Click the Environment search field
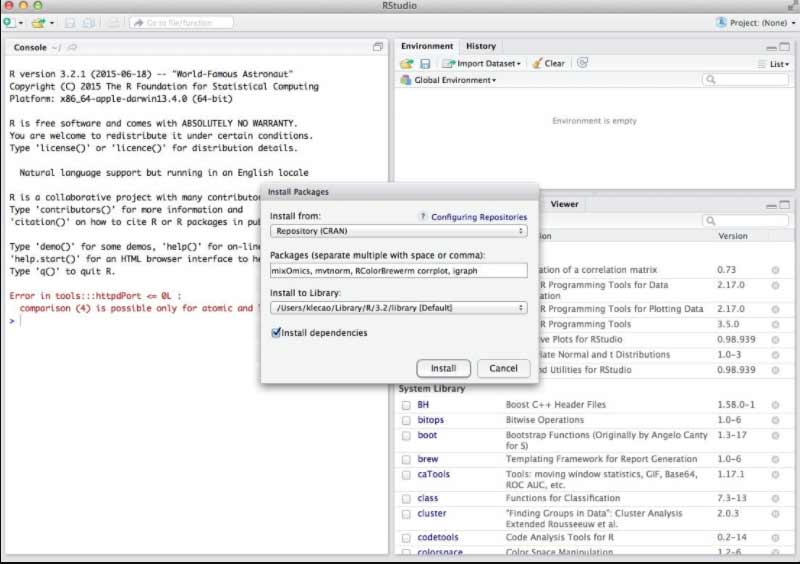Viewport: 800px width, 564px height. coord(745,80)
